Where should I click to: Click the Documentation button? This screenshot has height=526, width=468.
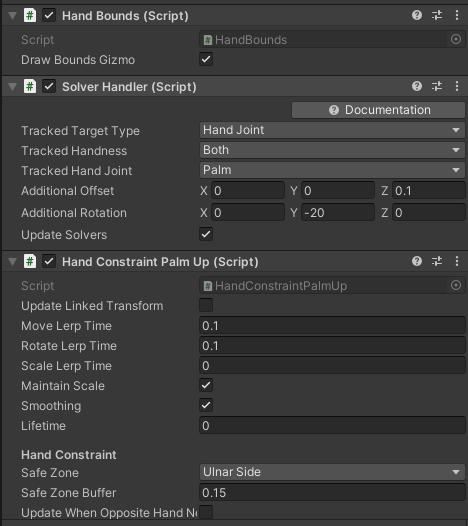click(x=378, y=110)
